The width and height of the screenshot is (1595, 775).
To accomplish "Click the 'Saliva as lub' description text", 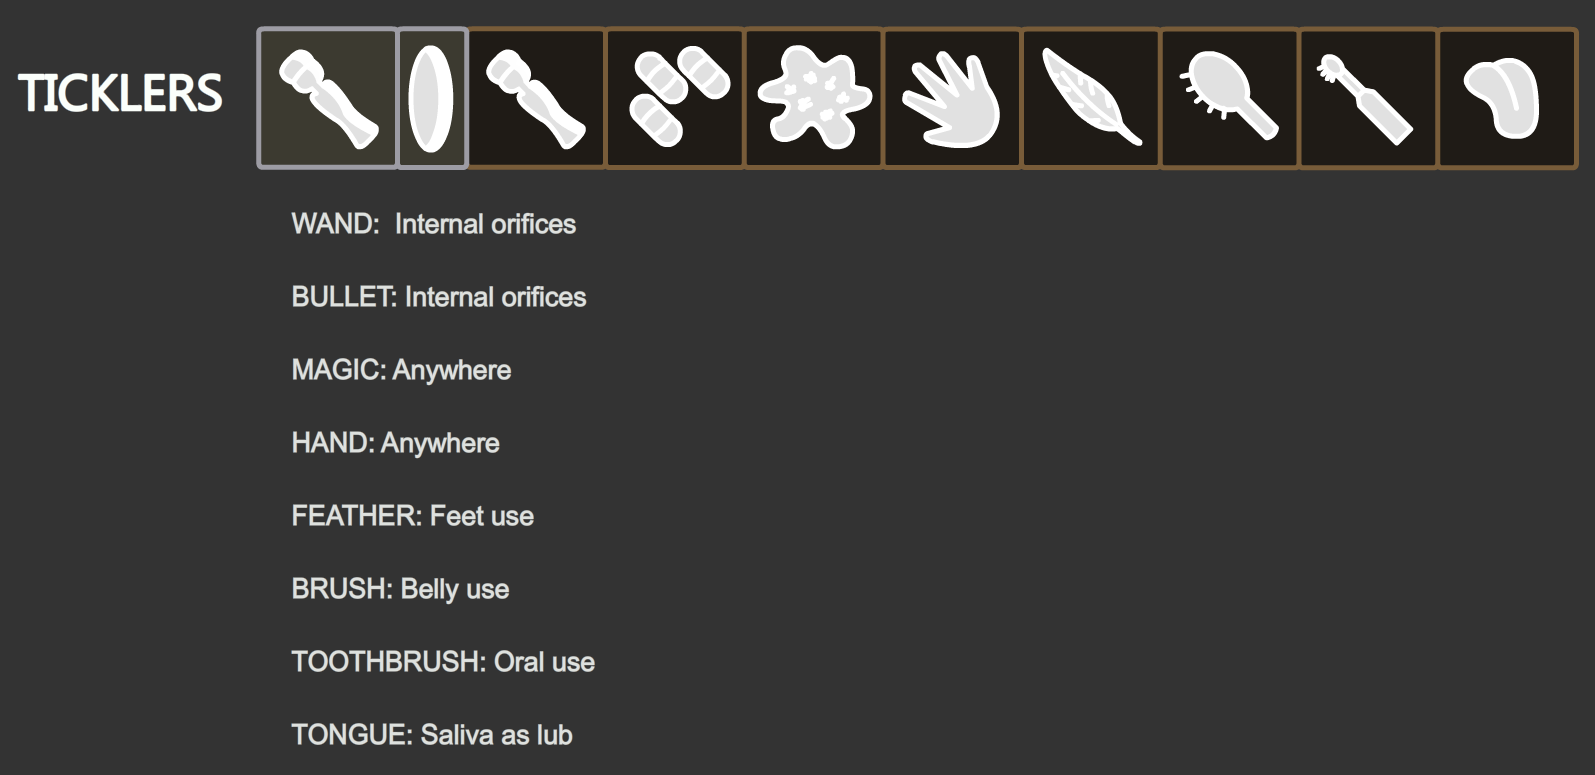I will click(496, 735).
